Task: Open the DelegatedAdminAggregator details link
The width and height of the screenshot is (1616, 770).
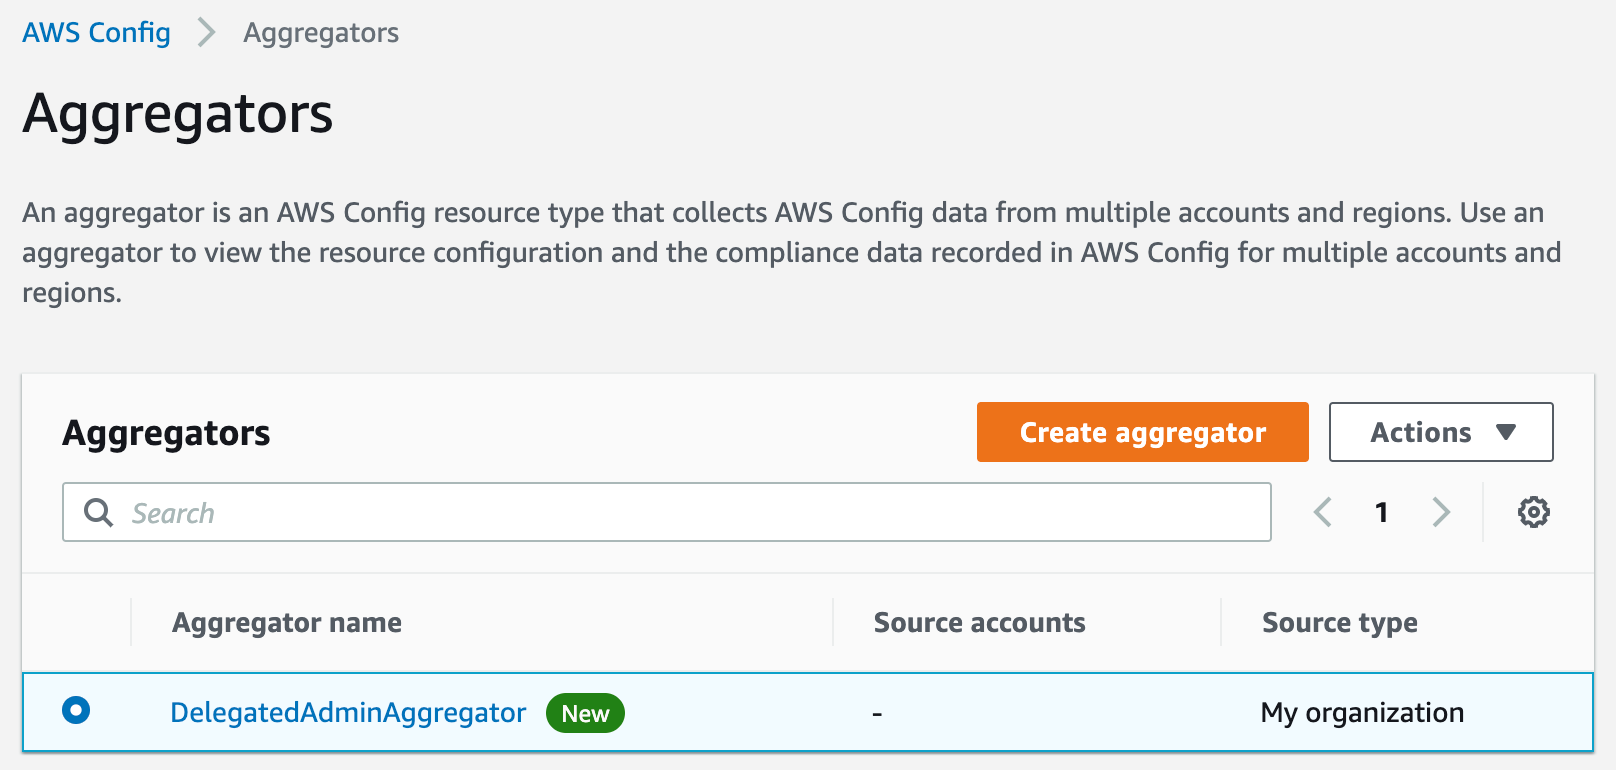Action: (348, 712)
